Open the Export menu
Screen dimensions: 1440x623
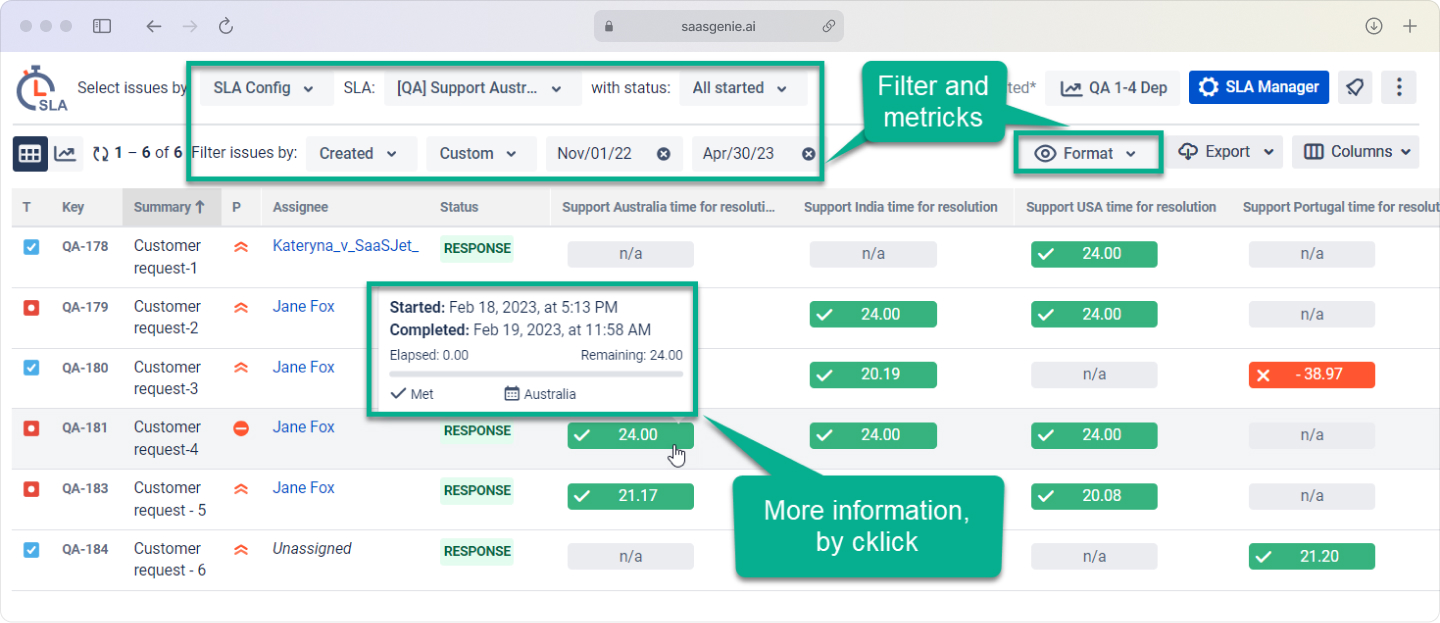tap(1226, 151)
